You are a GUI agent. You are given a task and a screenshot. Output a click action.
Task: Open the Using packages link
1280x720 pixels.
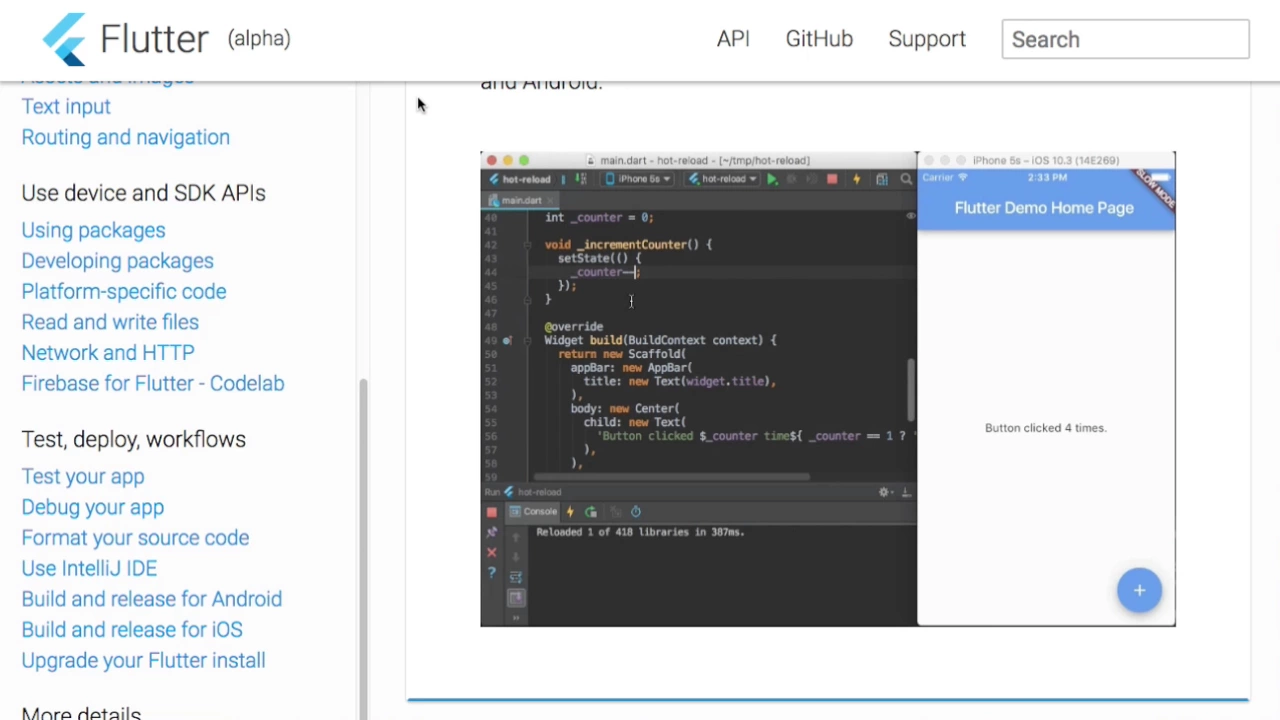pyautogui.click(x=93, y=230)
